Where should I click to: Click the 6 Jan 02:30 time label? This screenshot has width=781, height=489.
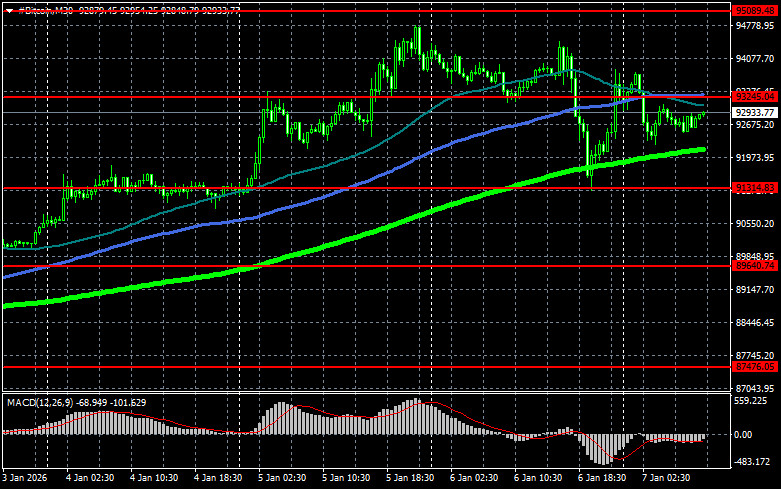474,478
